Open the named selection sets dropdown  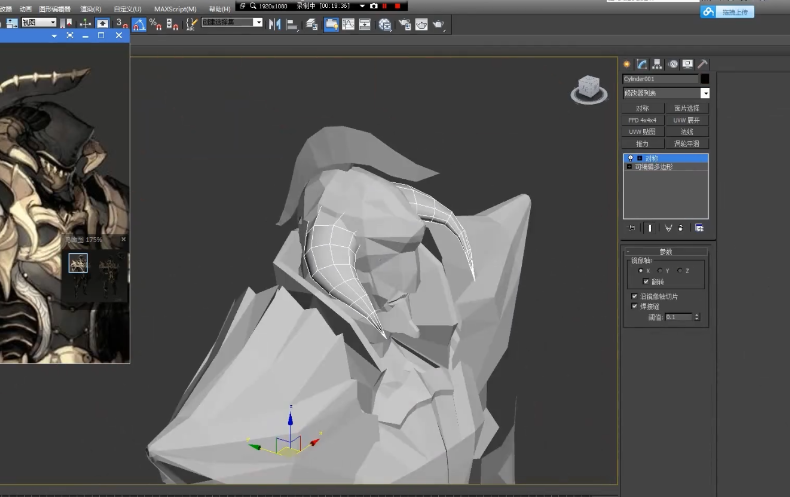[258, 22]
